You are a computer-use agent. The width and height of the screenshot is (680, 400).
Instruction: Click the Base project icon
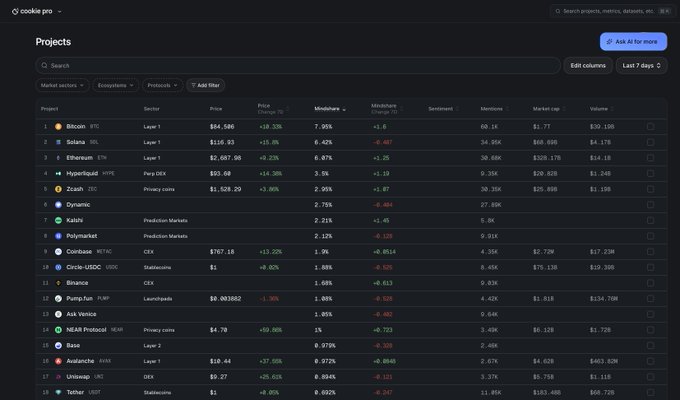coord(58,345)
